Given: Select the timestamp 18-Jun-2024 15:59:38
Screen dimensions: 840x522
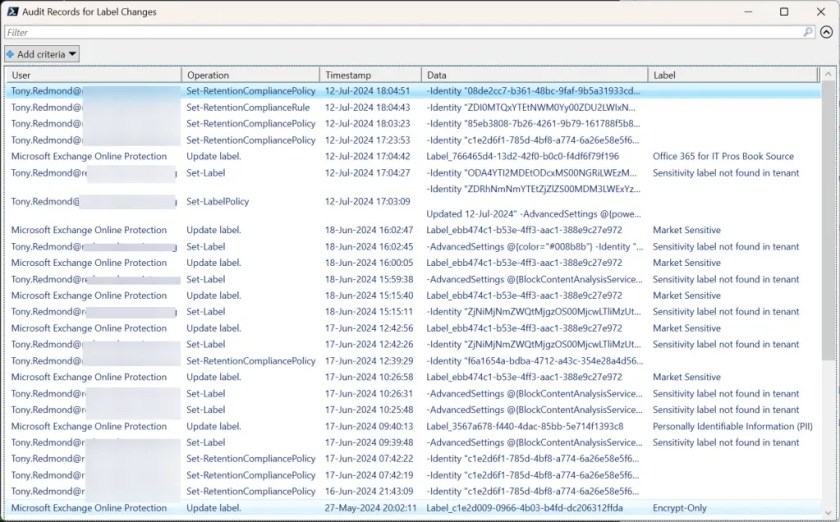Looking at the screenshot, I should (369, 280).
